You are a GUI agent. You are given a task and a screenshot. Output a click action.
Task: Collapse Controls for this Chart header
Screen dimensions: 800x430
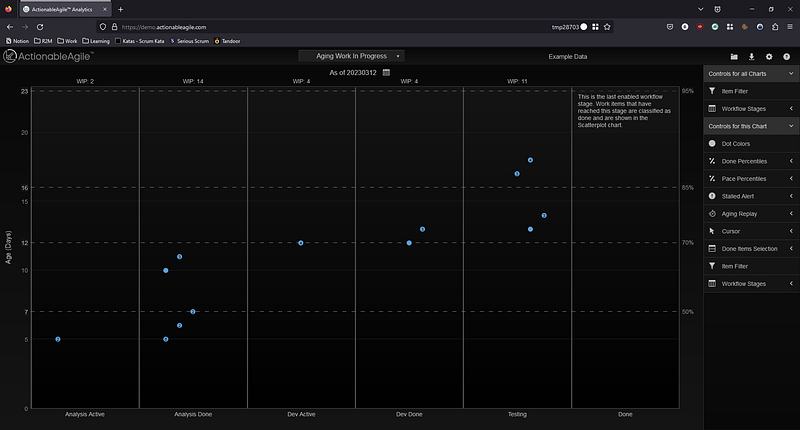751,127
